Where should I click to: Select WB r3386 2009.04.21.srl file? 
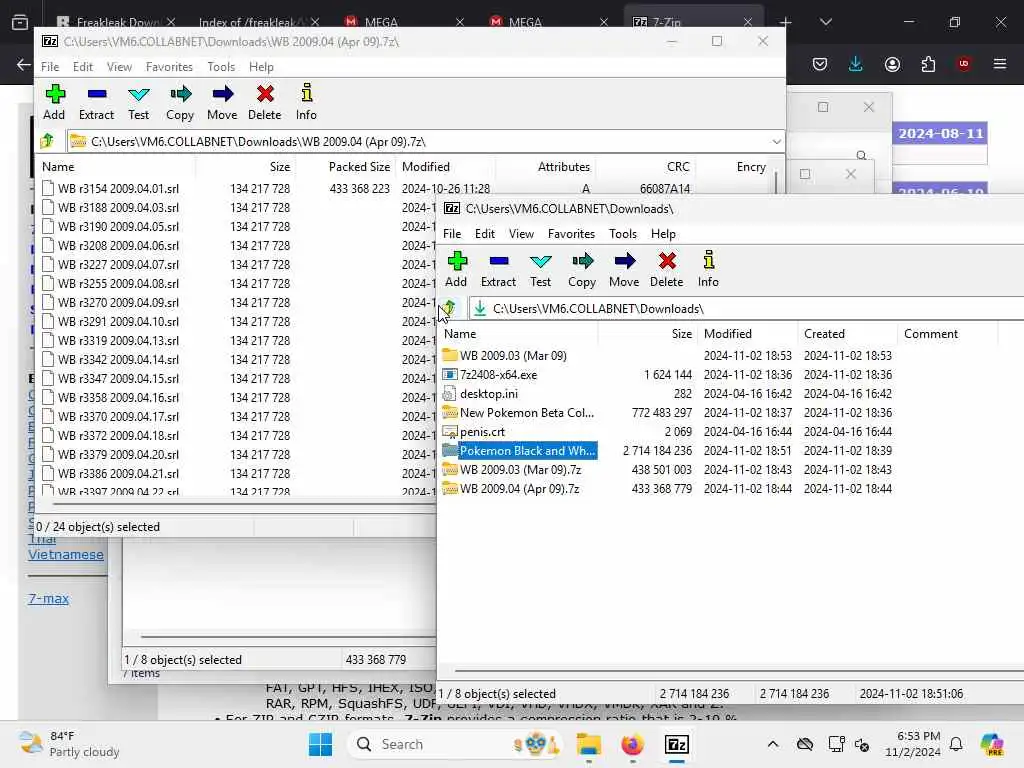coord(118,473)
